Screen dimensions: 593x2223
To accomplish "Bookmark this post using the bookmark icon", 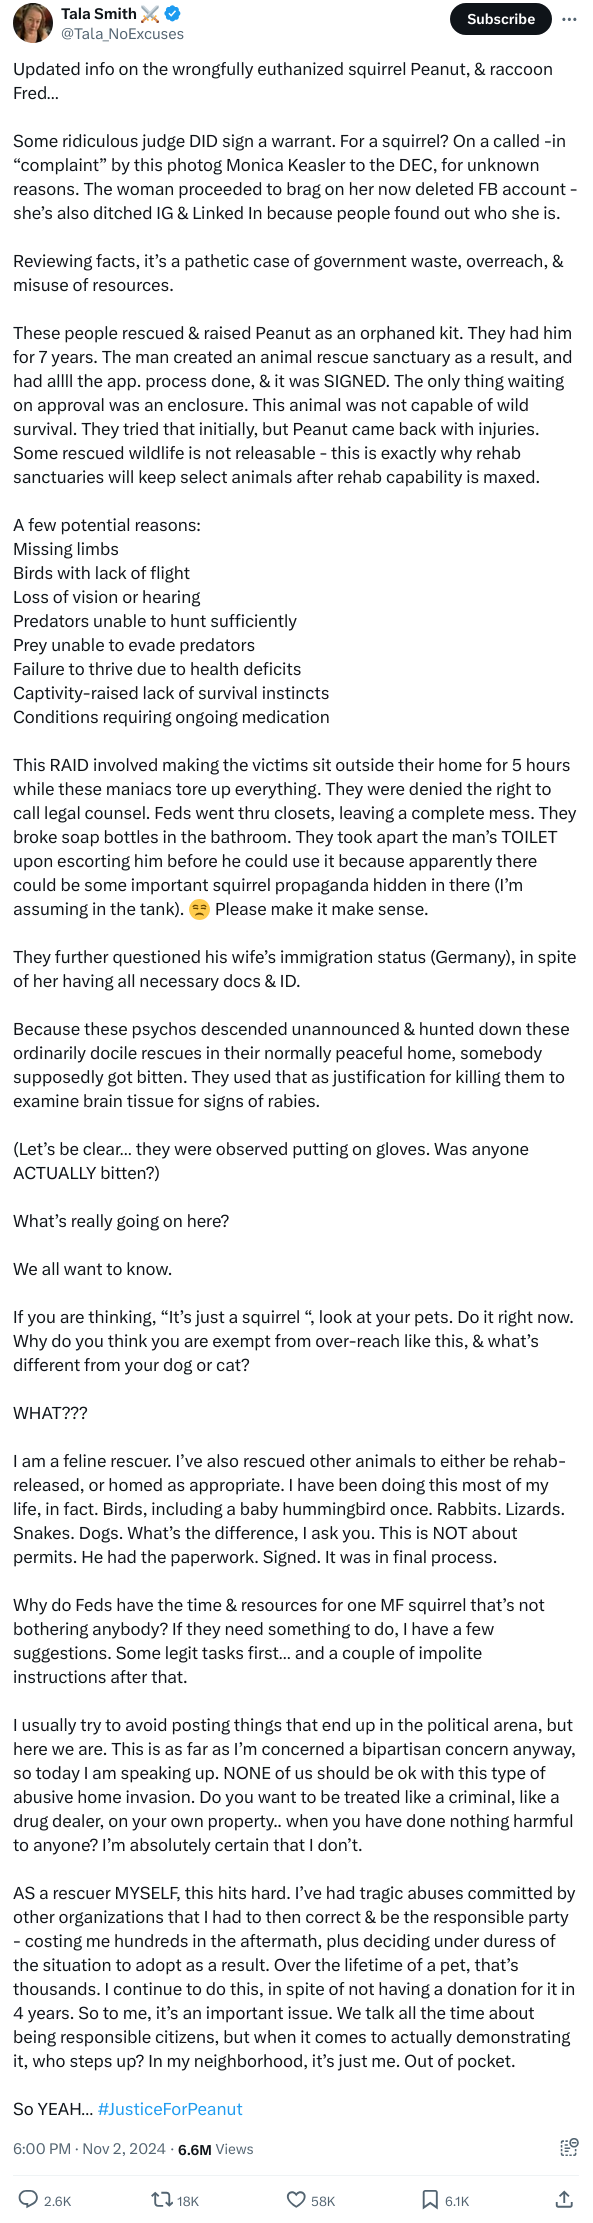I will (x=429, y=2200).
